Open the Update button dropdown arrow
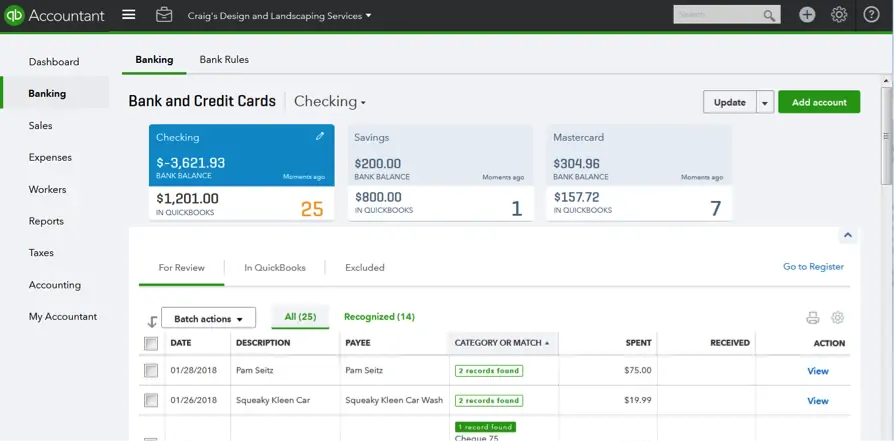Image resolution: width=894 pixels, height=441 pixels. pyautogui.click(x=765, y=103)
